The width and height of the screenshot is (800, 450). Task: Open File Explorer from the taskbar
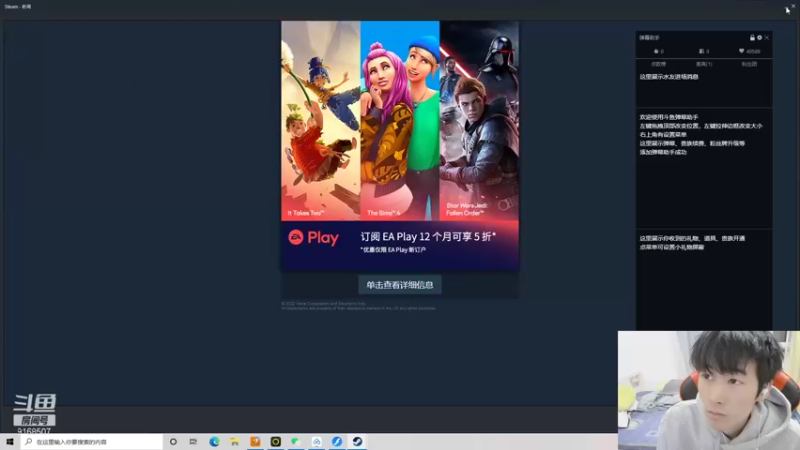click(235, 442)
